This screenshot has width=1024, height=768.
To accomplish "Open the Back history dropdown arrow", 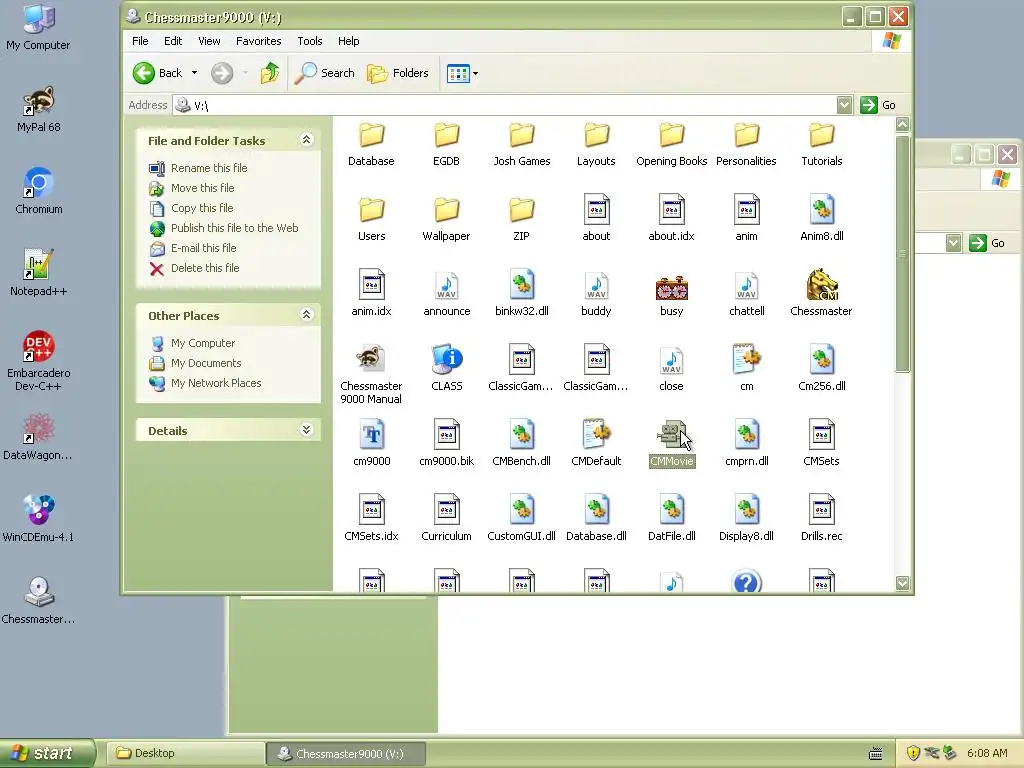I will pos(194,73).
